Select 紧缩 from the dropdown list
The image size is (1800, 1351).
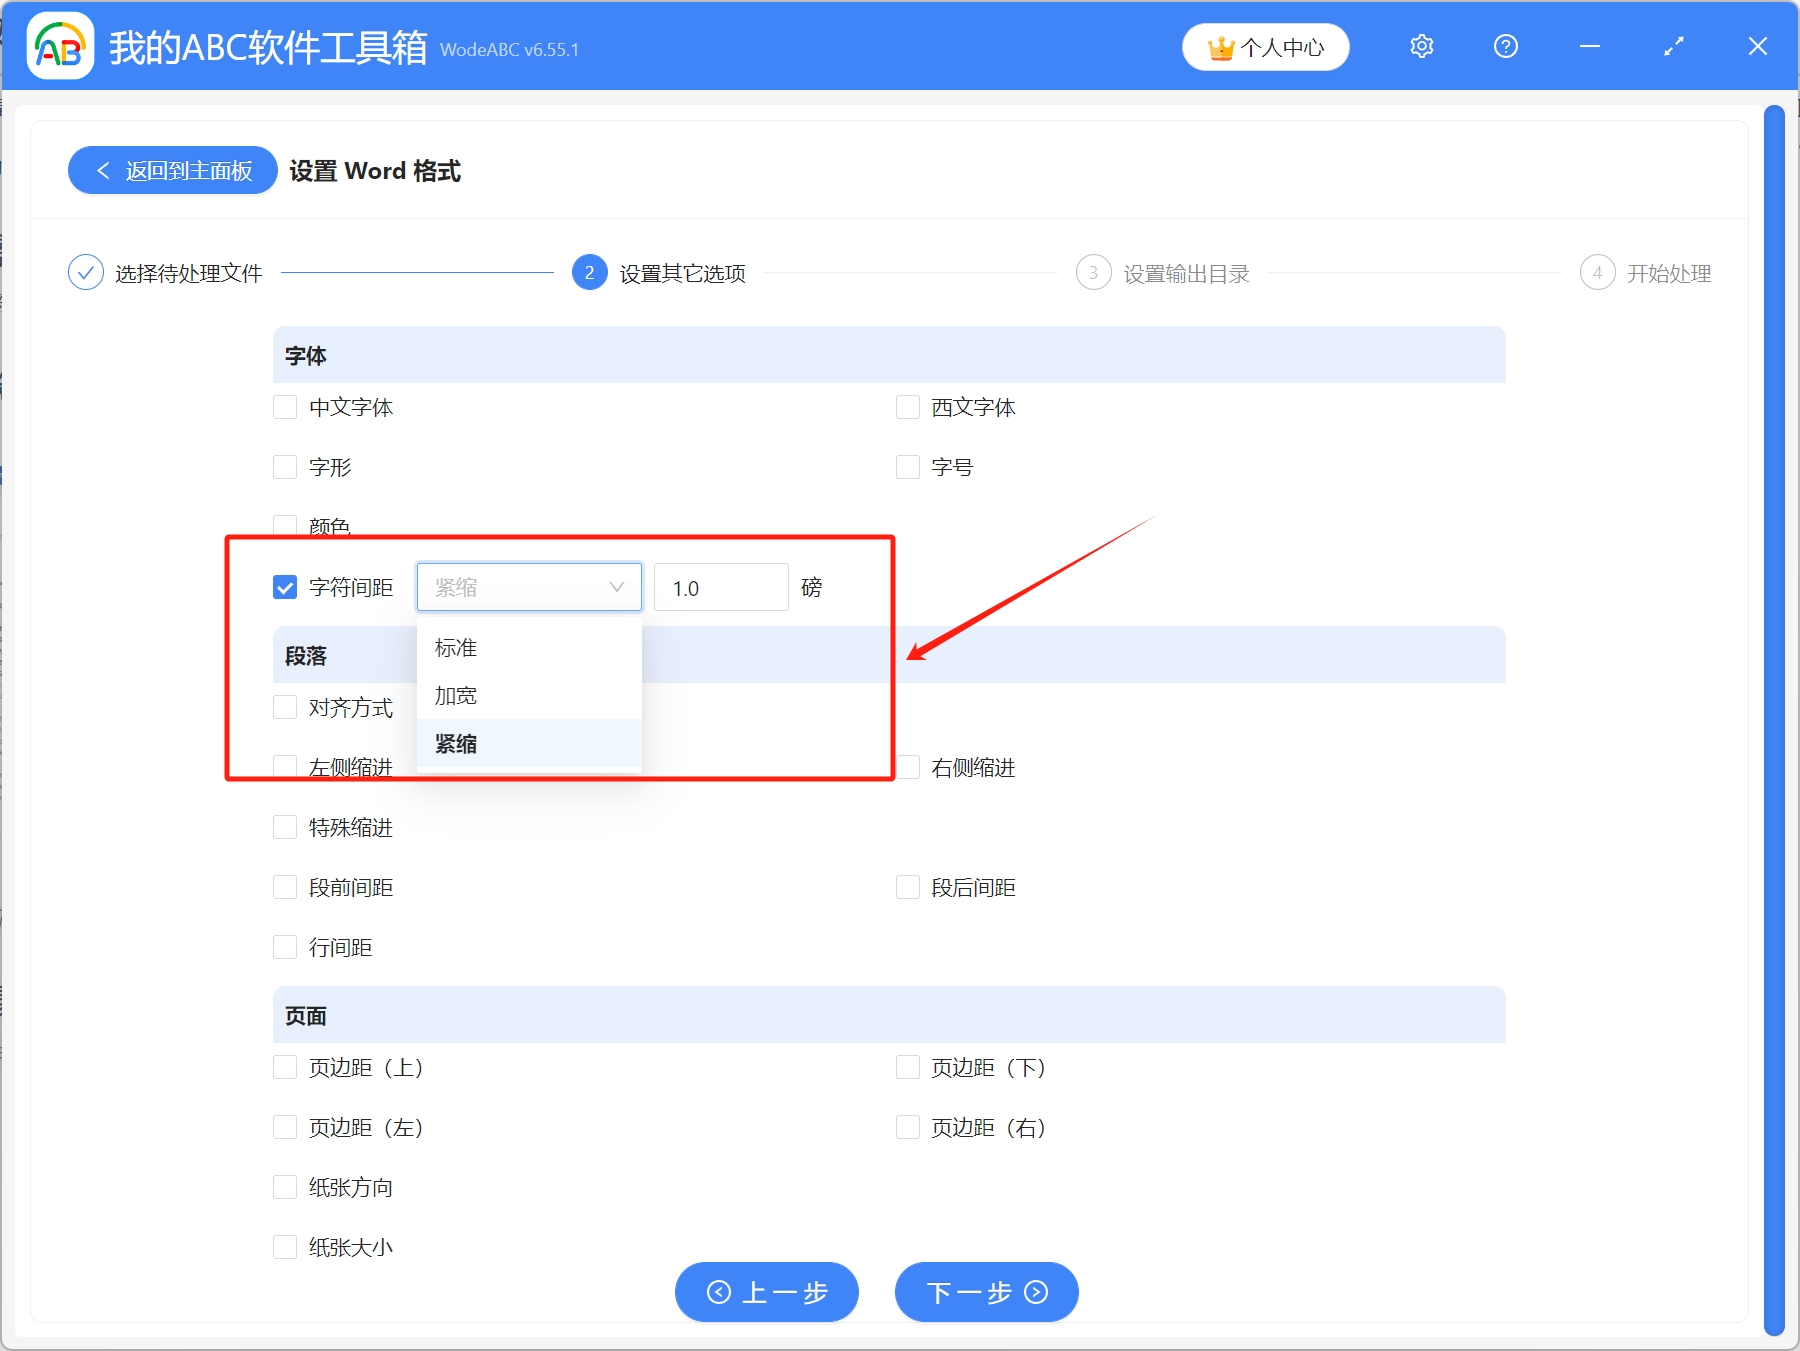coord(456,743)
